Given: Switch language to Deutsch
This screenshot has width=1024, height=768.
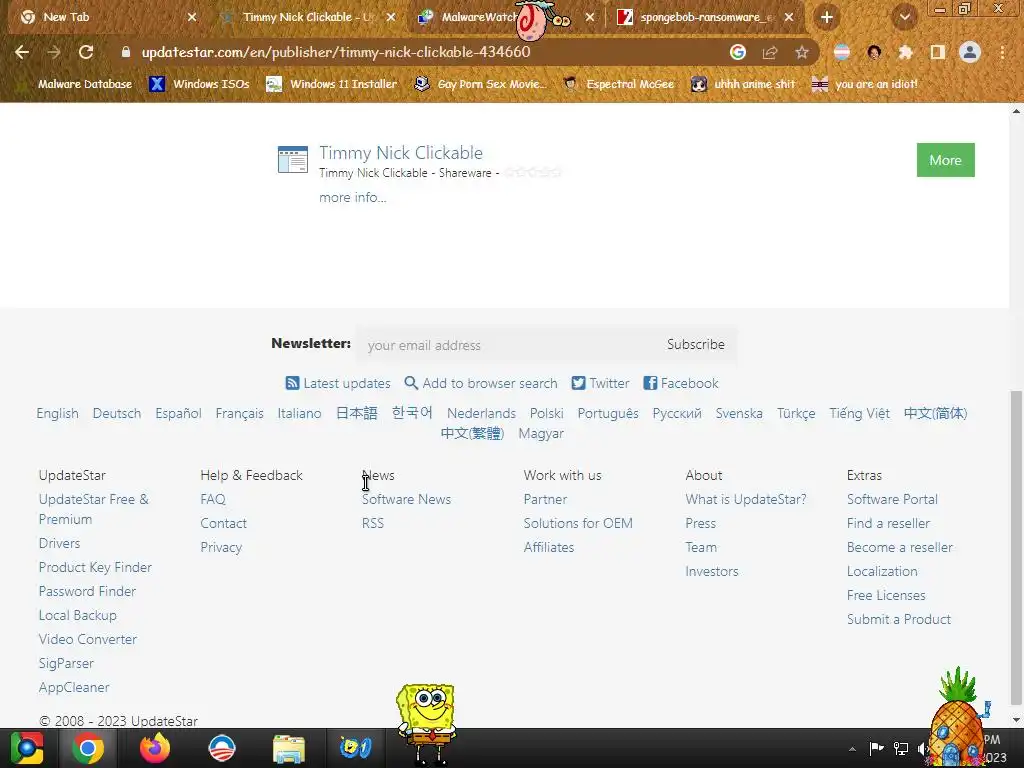Looking at the screenshot, I should (117, 413).
